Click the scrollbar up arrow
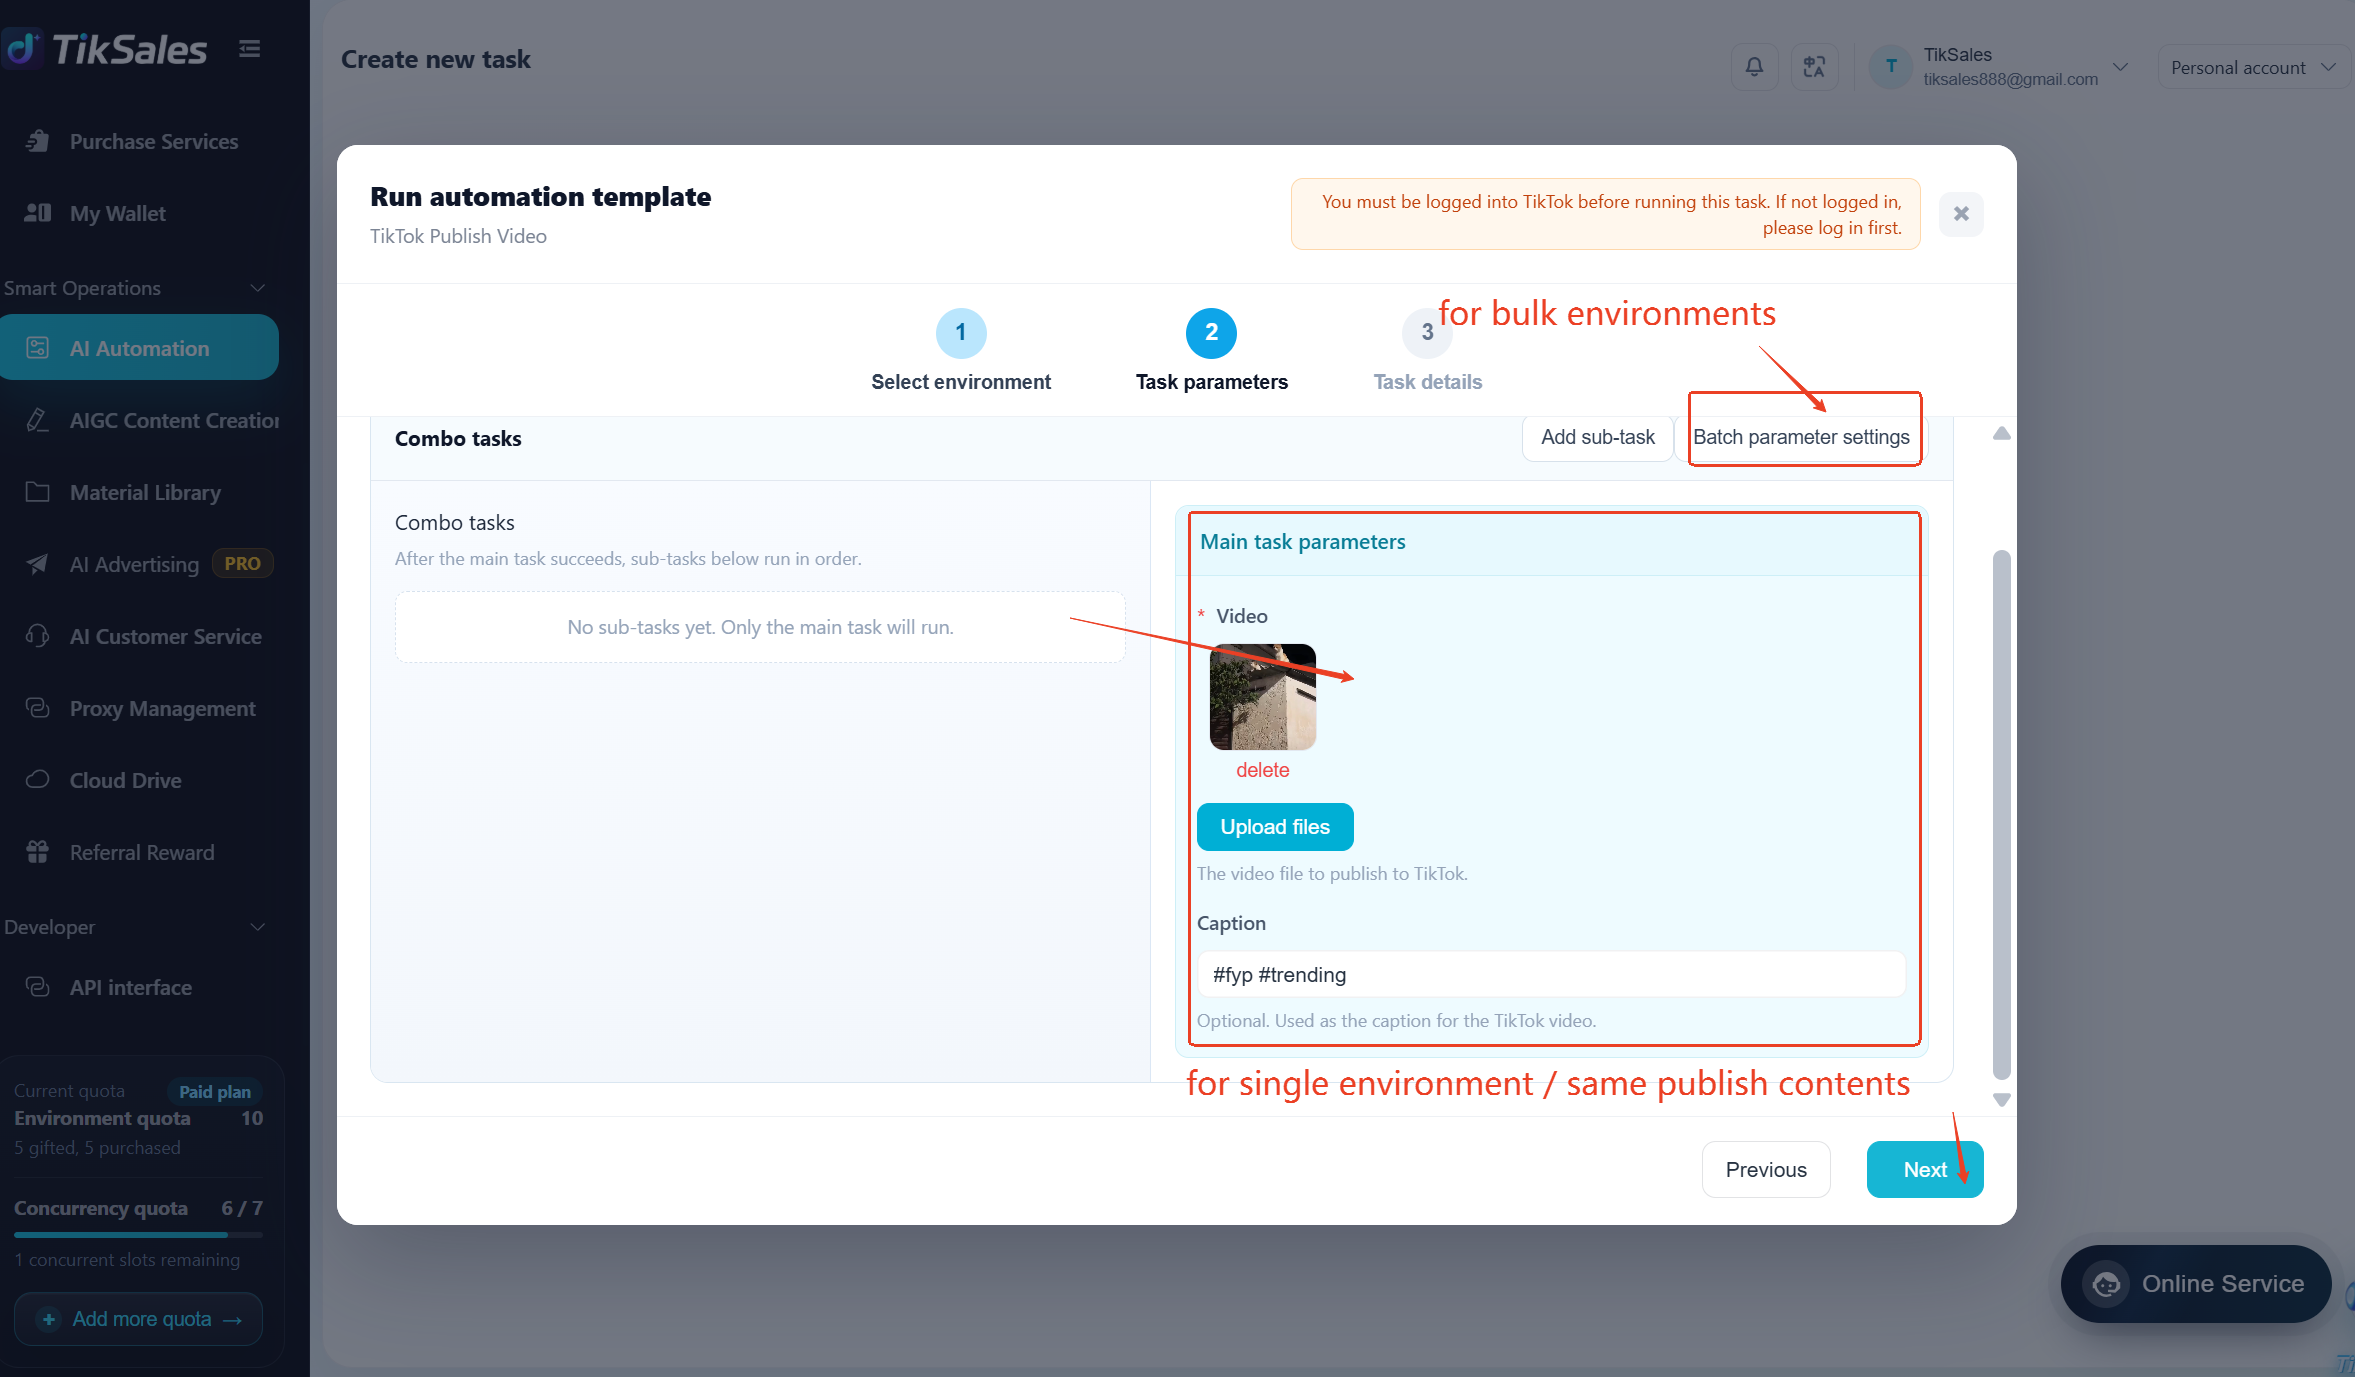 [2001, 433]
